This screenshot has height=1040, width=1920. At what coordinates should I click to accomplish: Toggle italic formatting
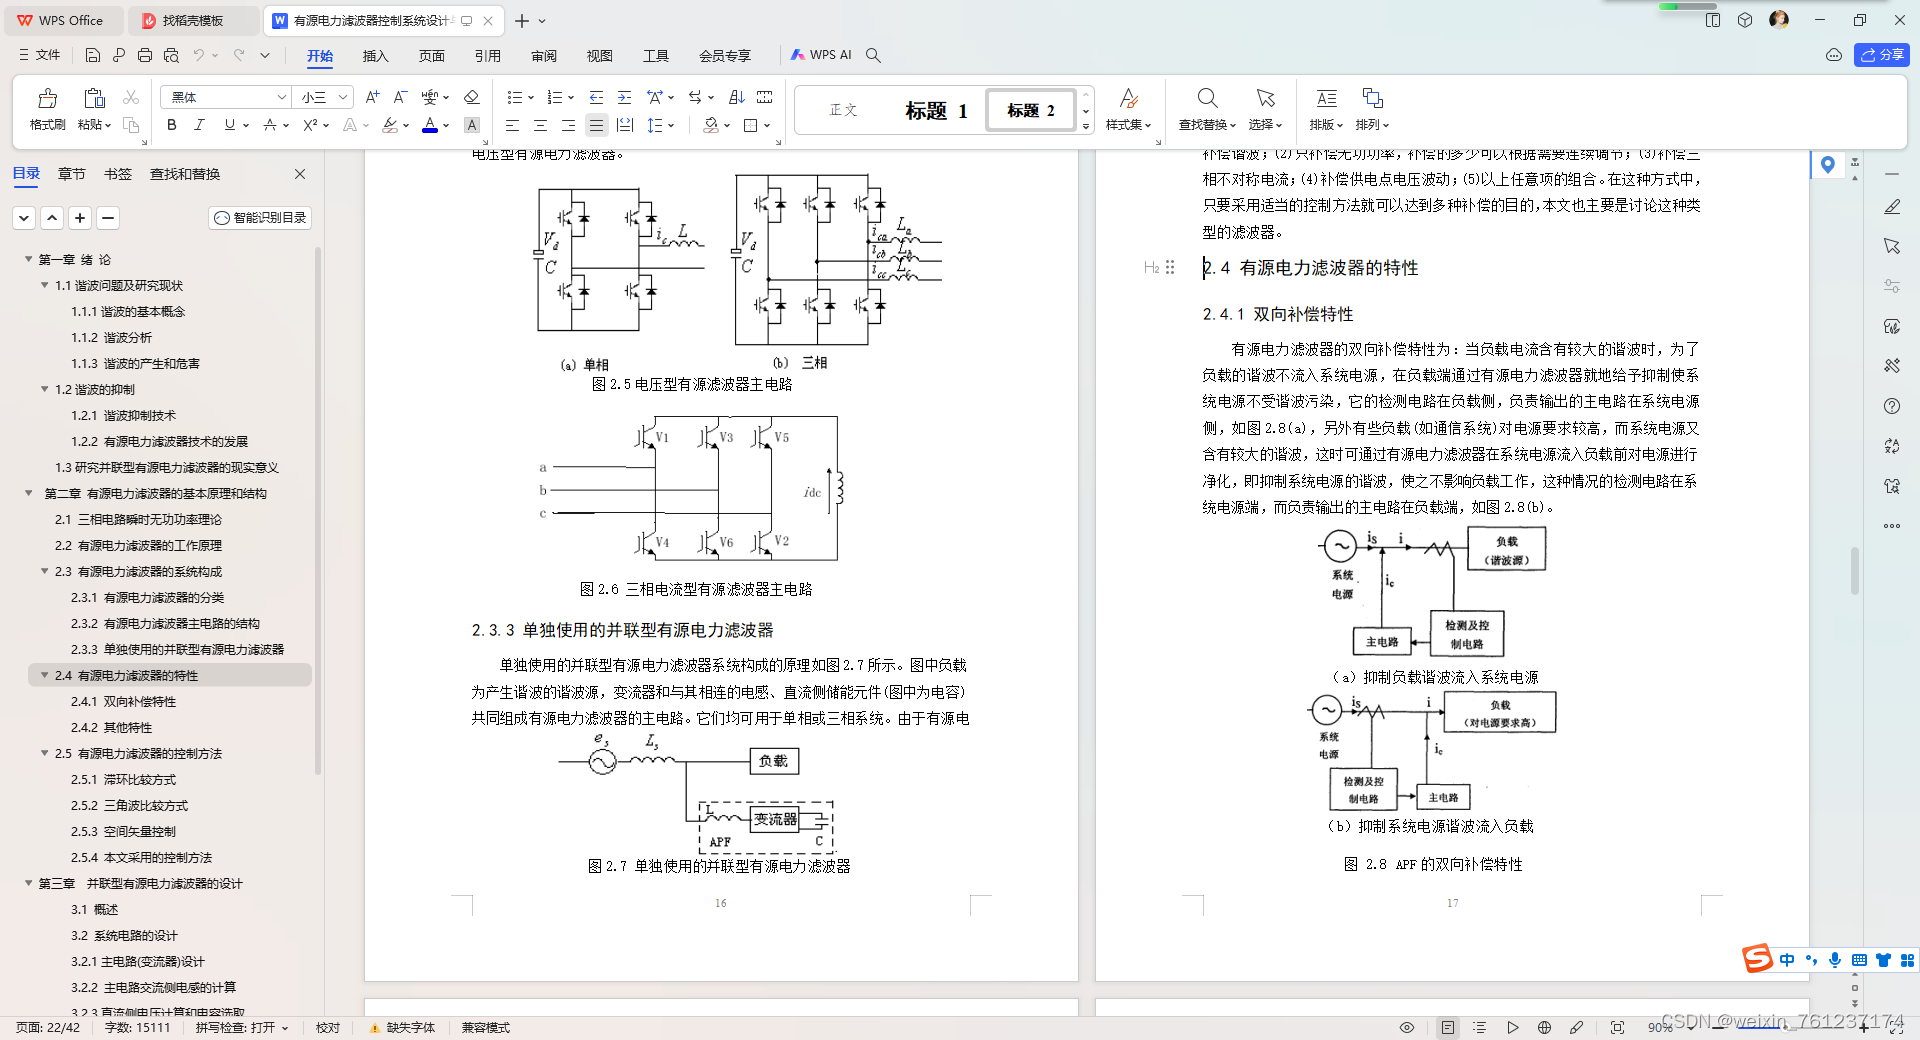[x=199, y=125]
